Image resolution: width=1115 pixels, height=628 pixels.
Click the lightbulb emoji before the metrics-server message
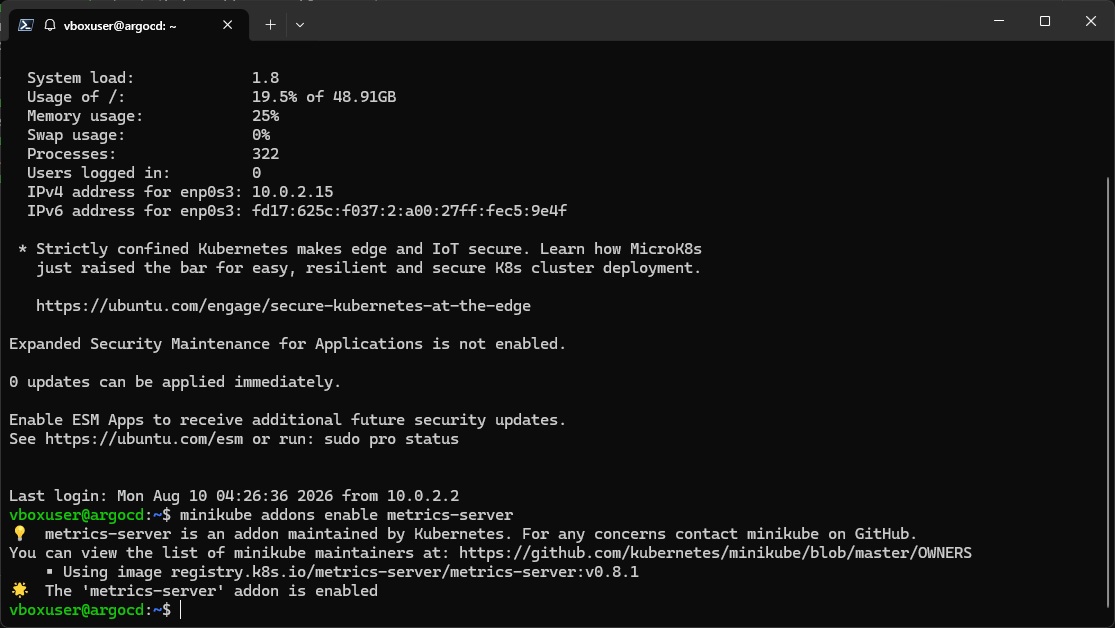pyautogui.click(x=19, y=533)
